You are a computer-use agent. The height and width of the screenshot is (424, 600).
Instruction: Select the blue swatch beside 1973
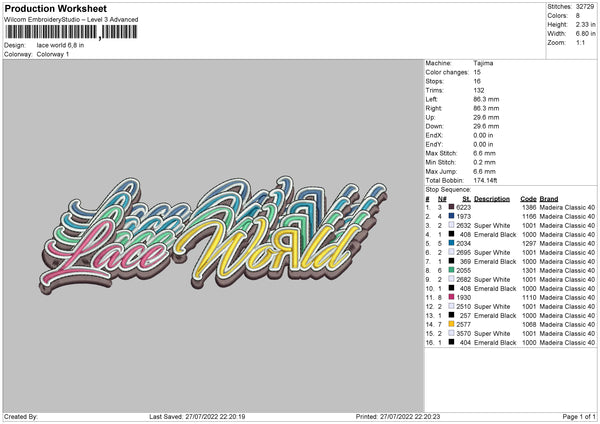(x=452, y=216)
